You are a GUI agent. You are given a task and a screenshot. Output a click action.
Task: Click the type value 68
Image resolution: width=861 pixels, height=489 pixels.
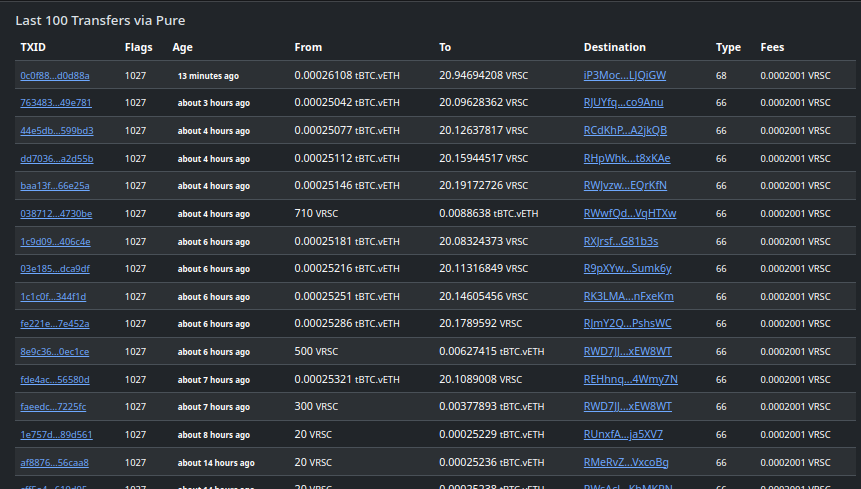[721, 76]
